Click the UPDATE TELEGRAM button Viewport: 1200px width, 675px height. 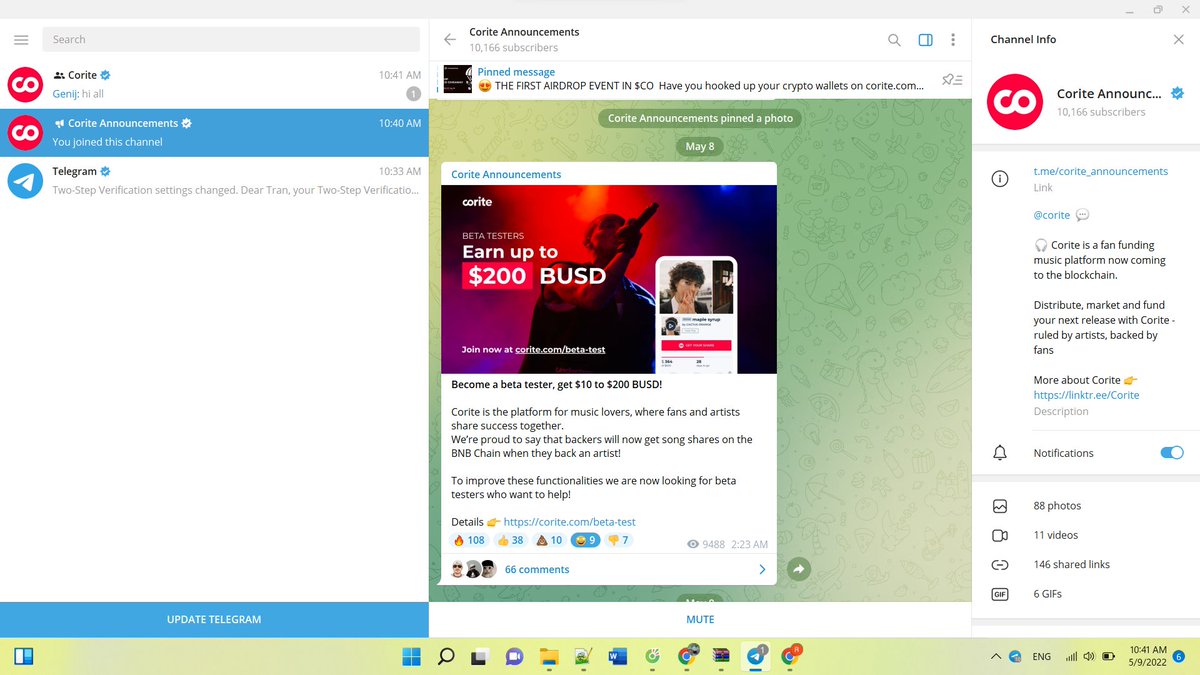214,620
